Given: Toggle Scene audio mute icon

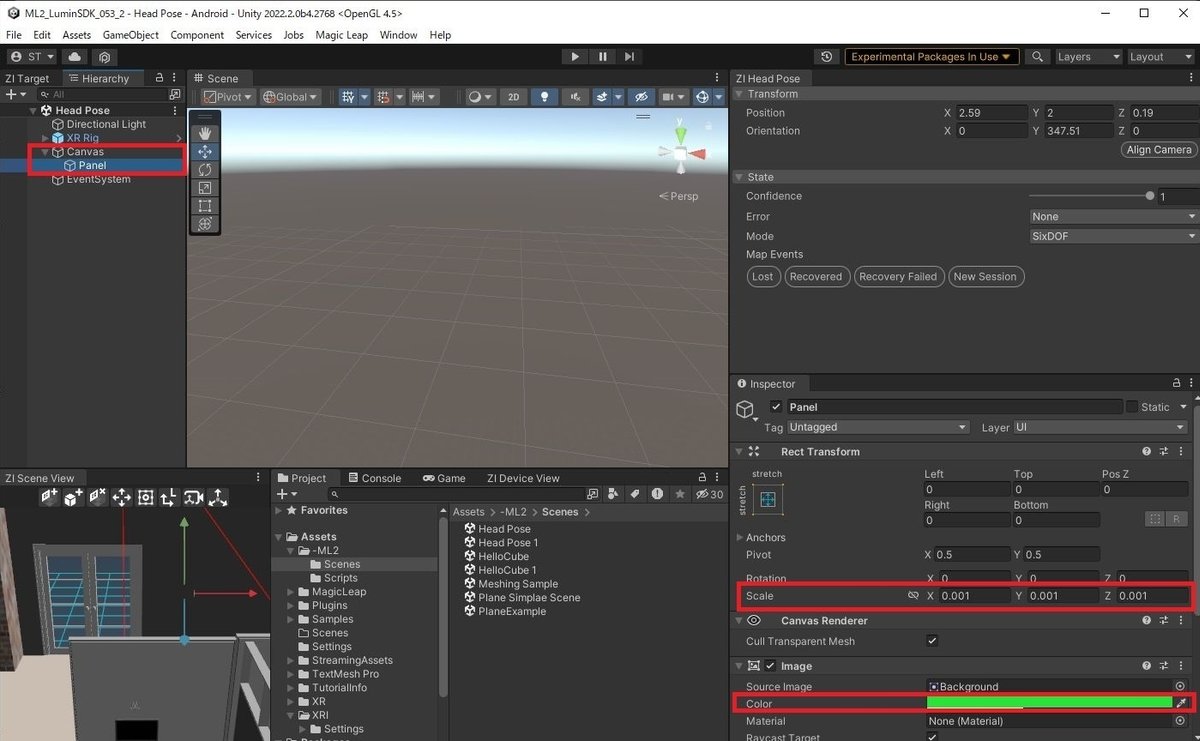Looking at the screenshot, I should (574, 97).
